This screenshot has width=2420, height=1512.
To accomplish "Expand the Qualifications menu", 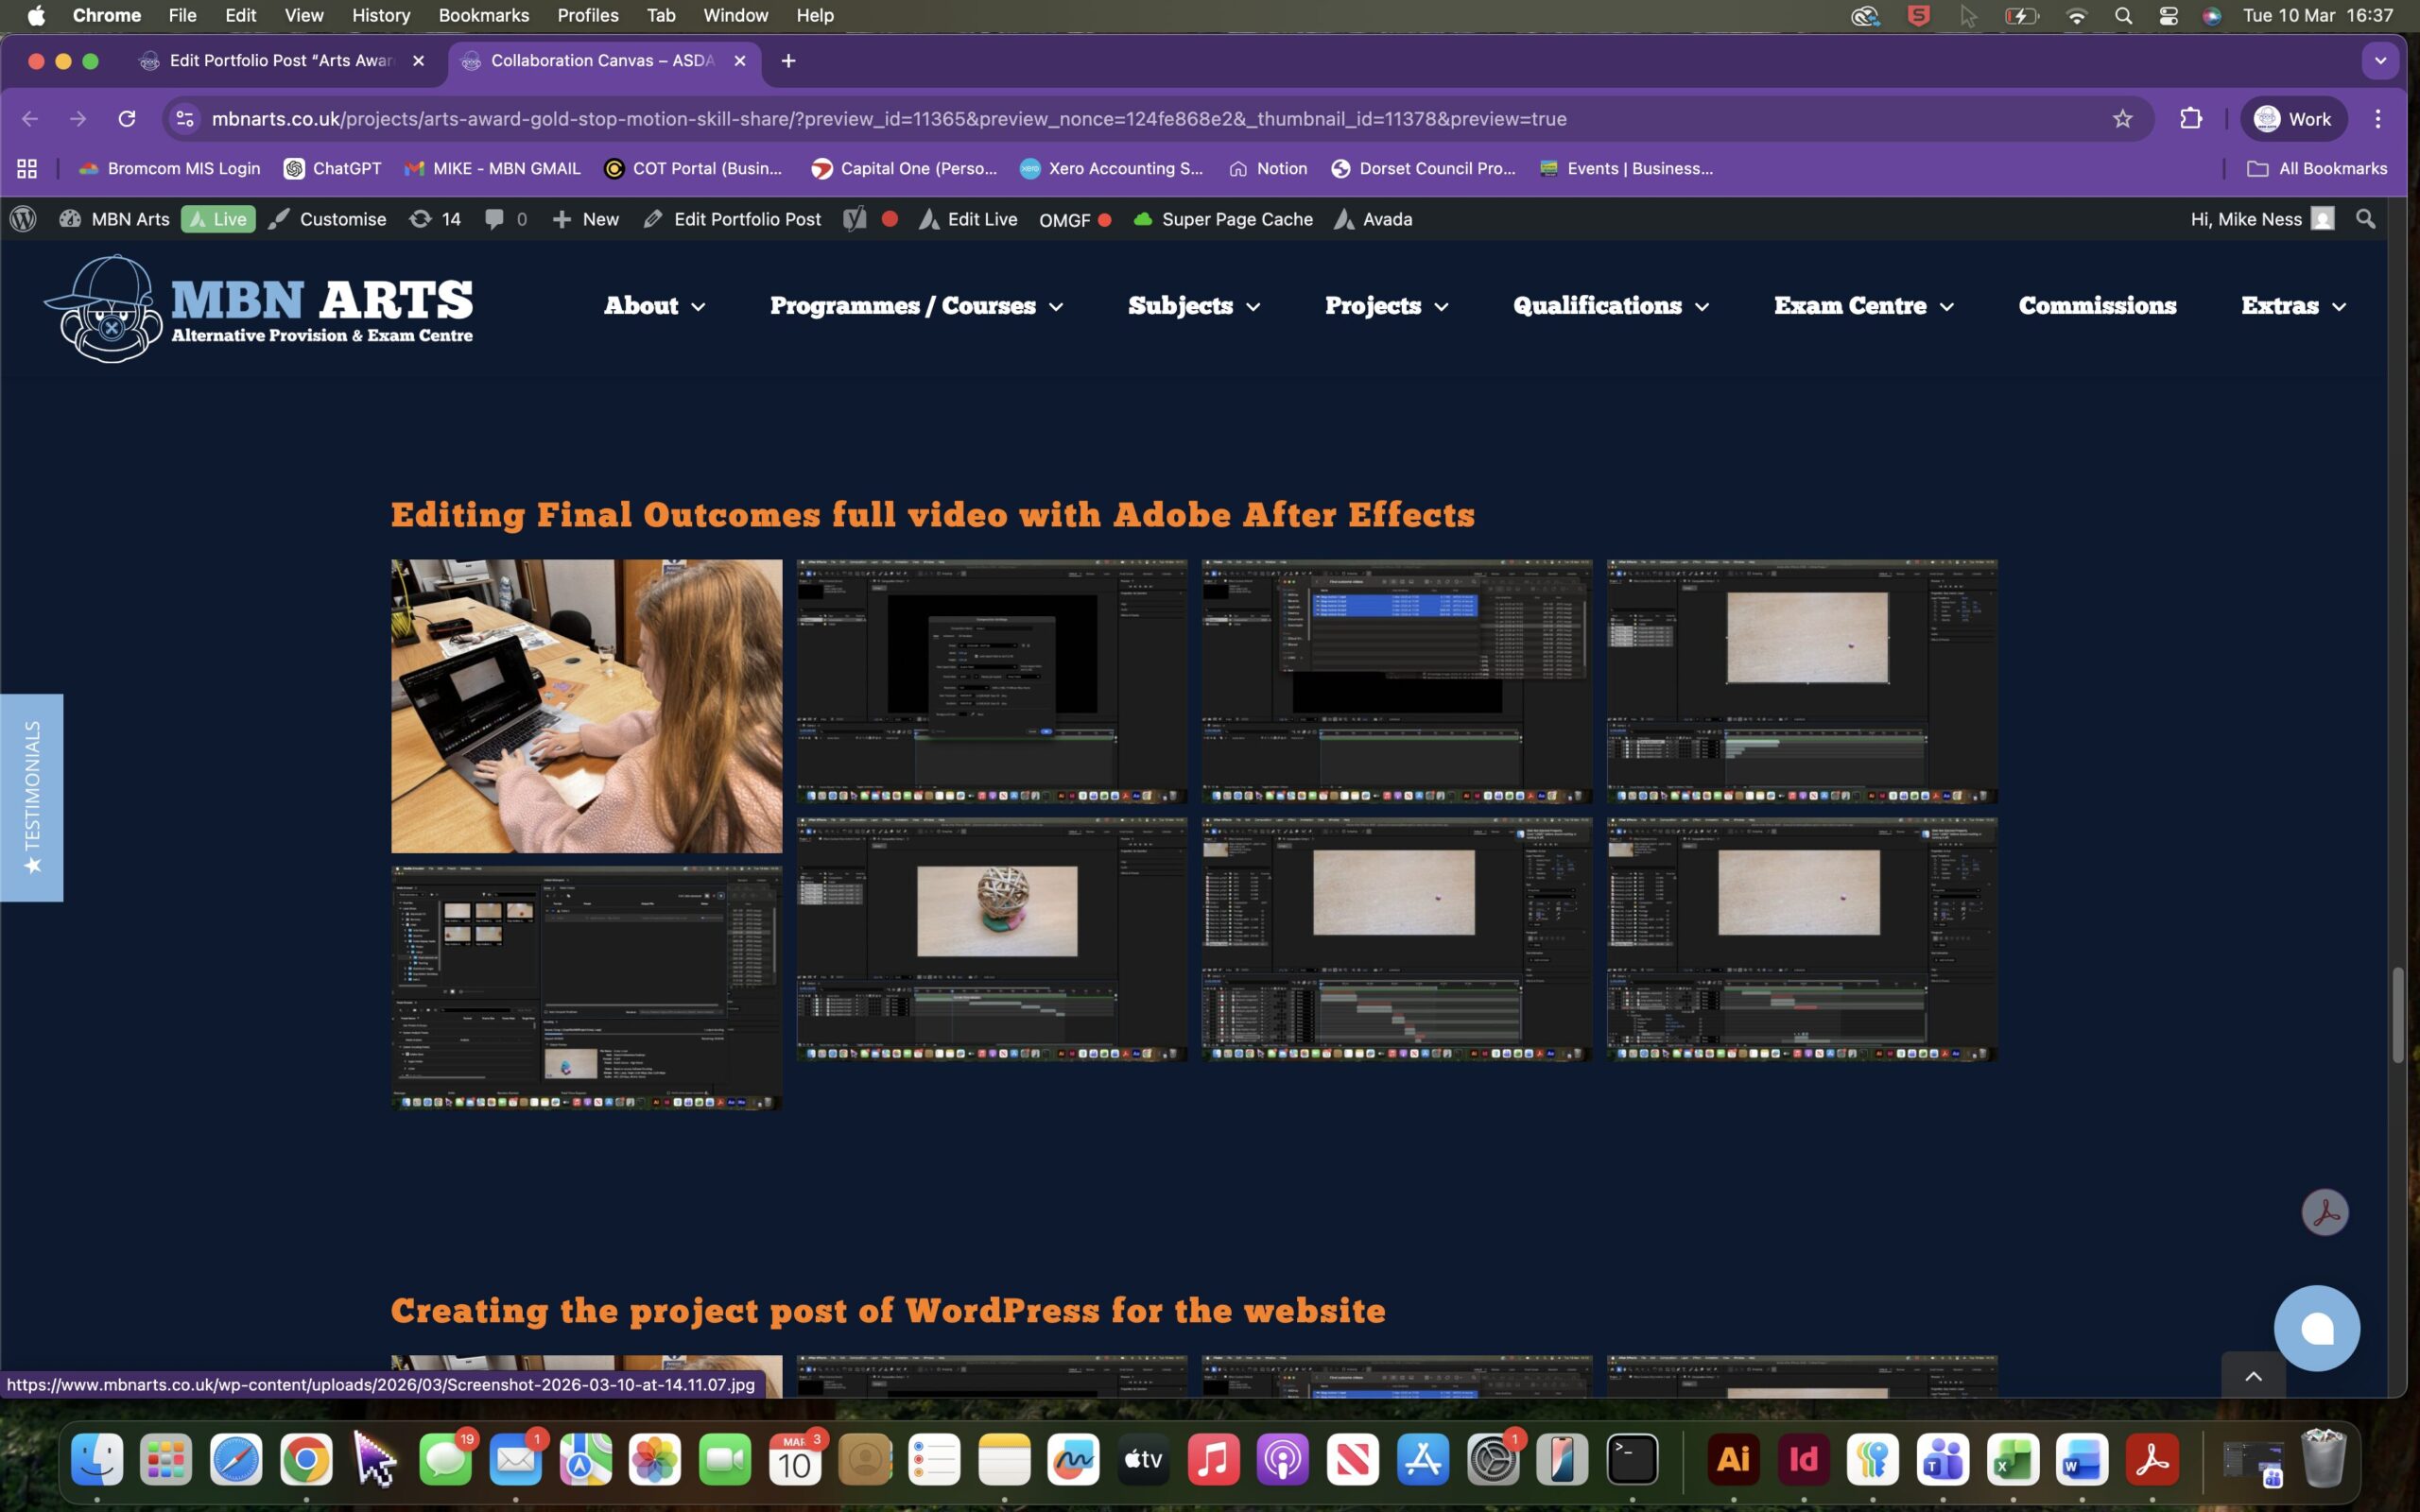I will (x=1610, y=305).
